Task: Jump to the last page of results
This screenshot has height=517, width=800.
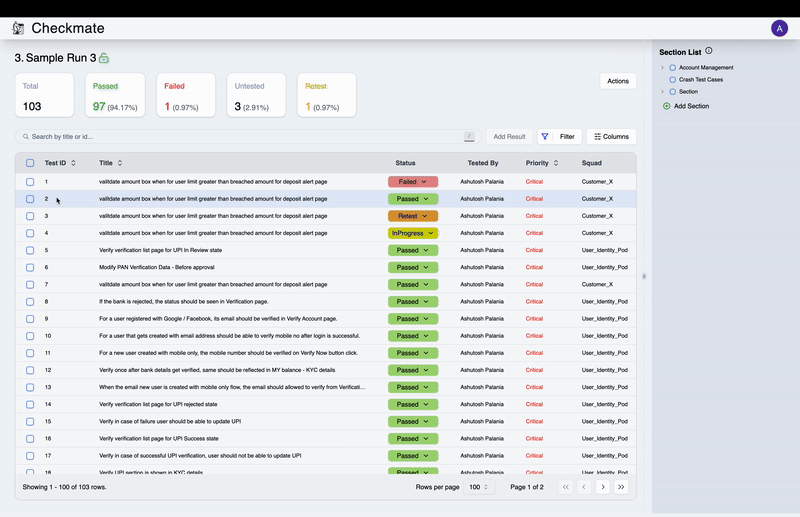Action: pyautogui.click(x=621, y=487)
